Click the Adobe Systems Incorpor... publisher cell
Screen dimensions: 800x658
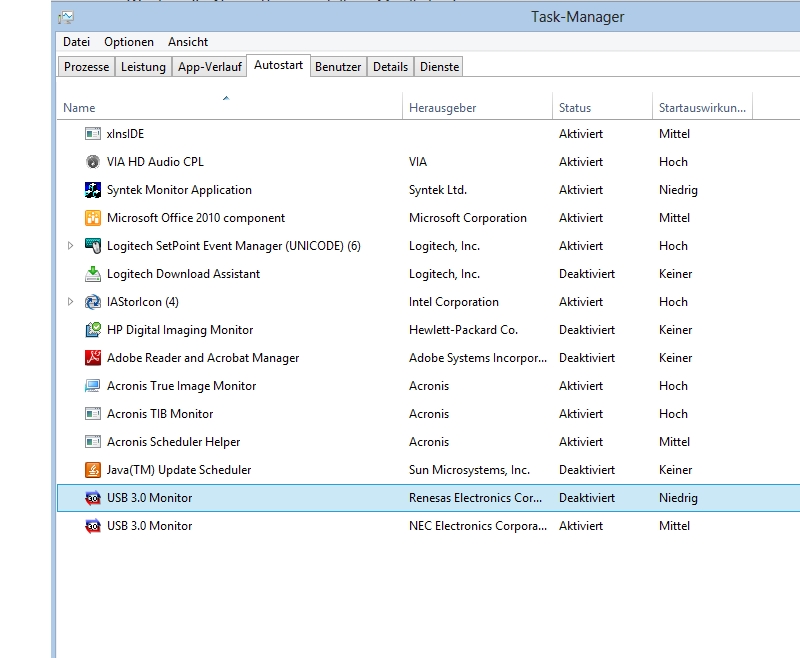pyautogui.click(x=478, y=358)
